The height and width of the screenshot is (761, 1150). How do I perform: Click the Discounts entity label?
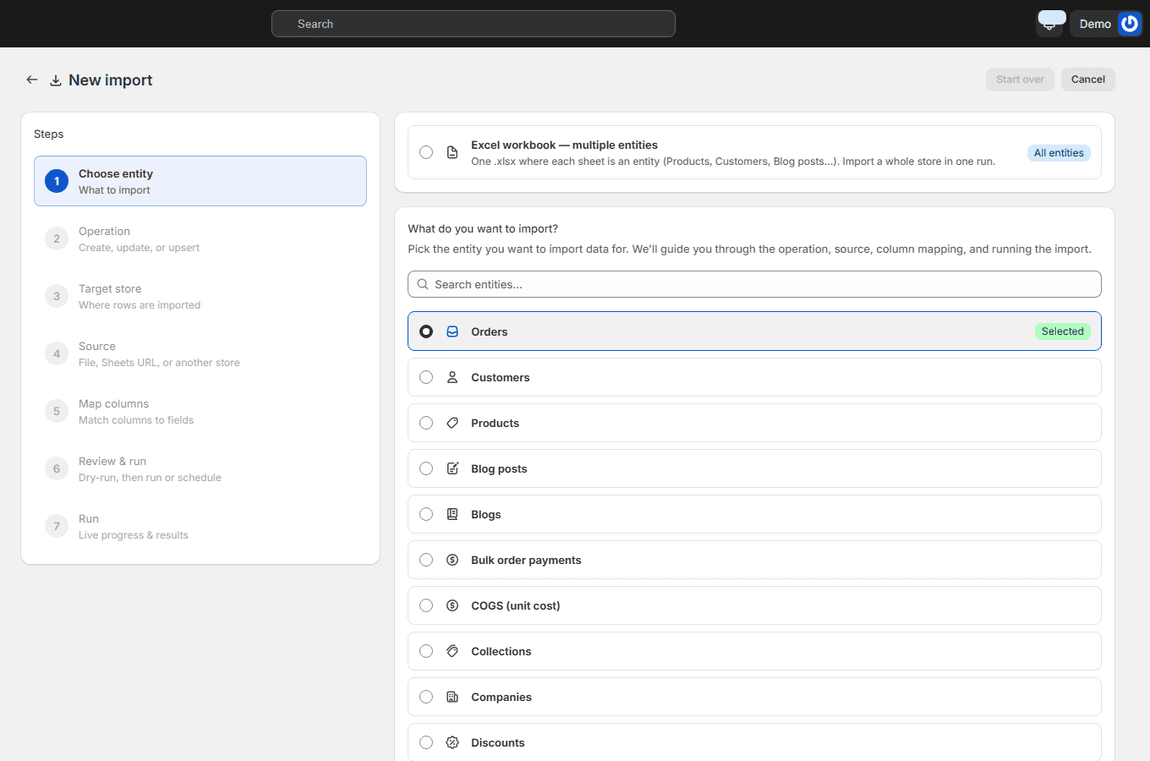497,742
